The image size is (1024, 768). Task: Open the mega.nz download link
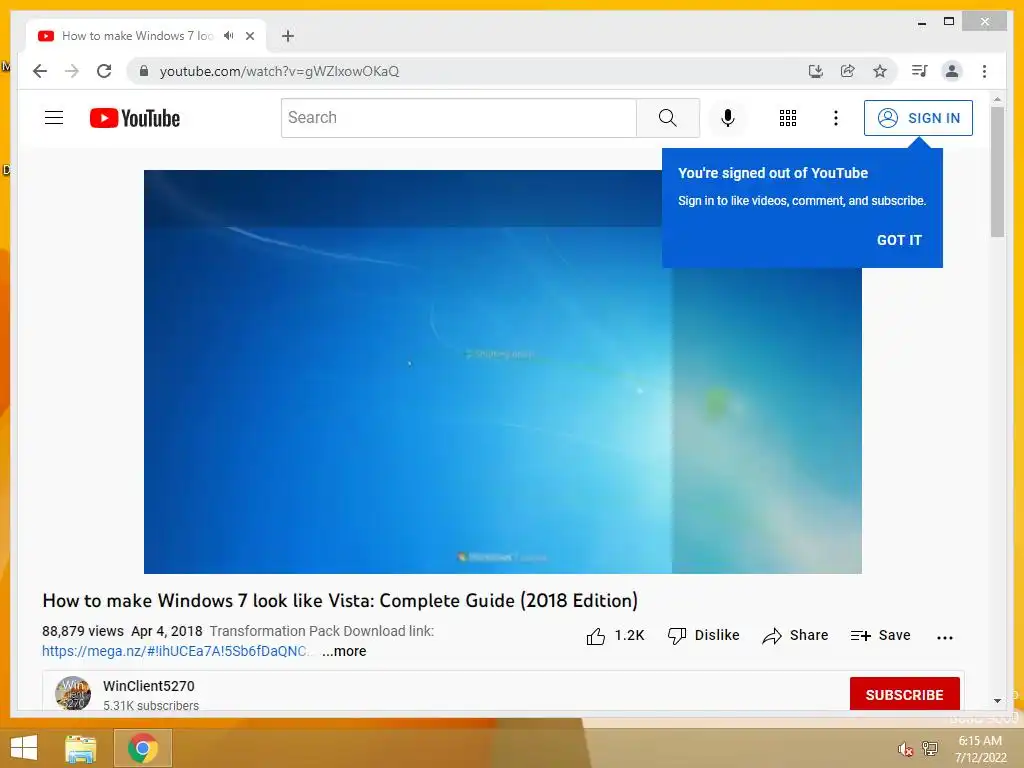174,651
